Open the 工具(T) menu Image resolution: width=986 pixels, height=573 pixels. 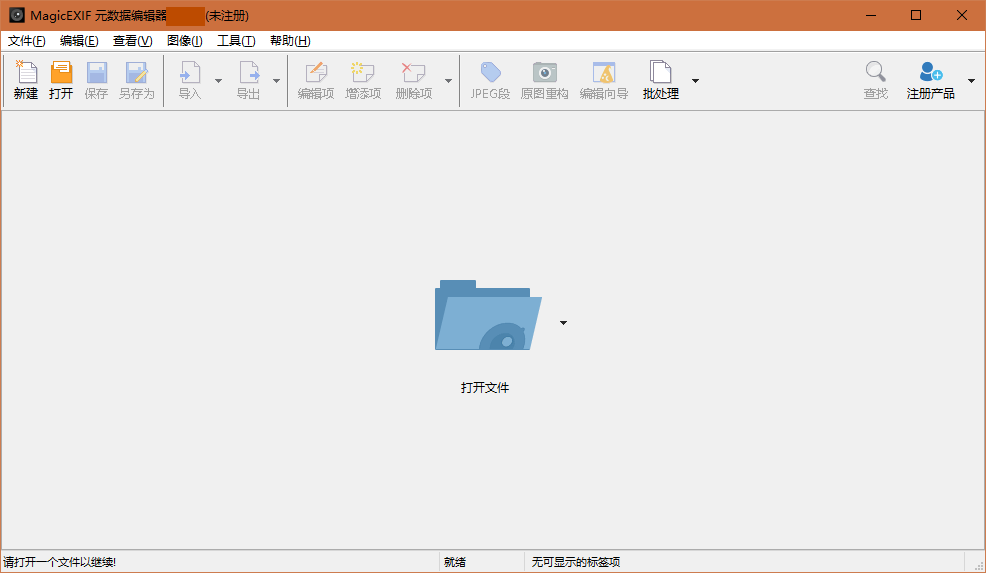click(236, 41)
